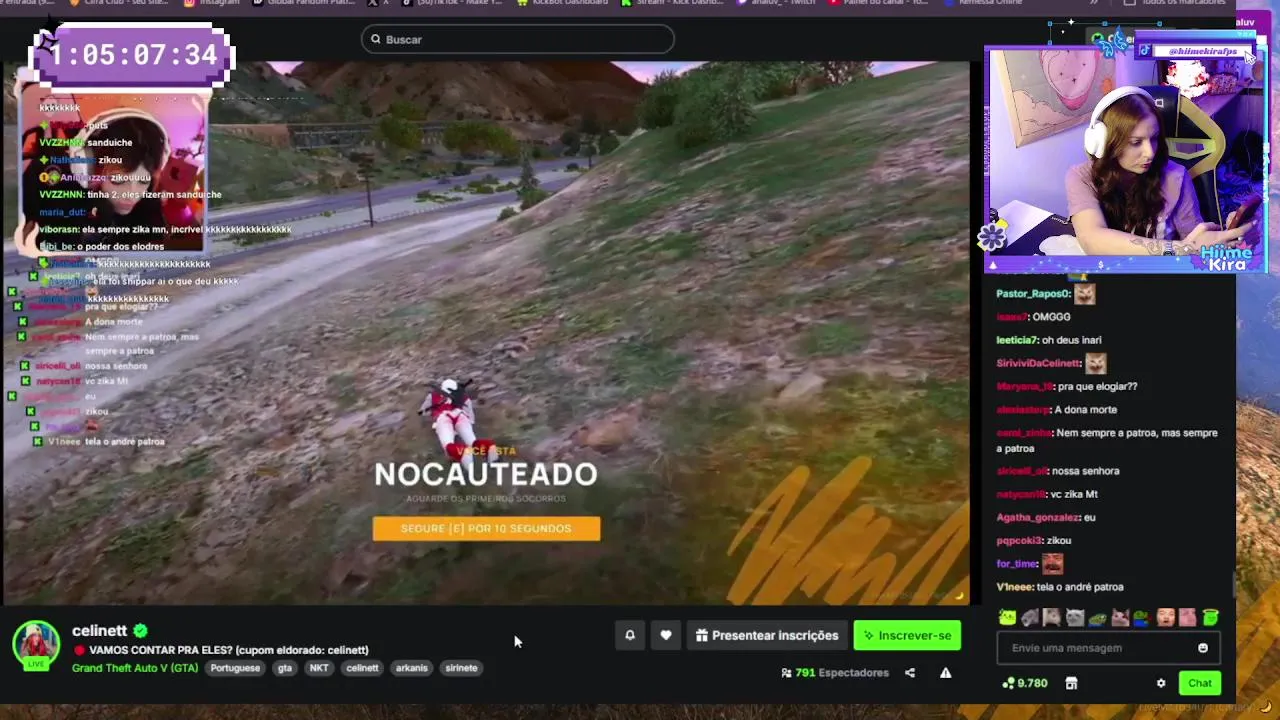The height and width of the screenshot is (720, 1280).
Task: Click username SiriviviDaCelinett in chat
Action: click(1038, 363)
